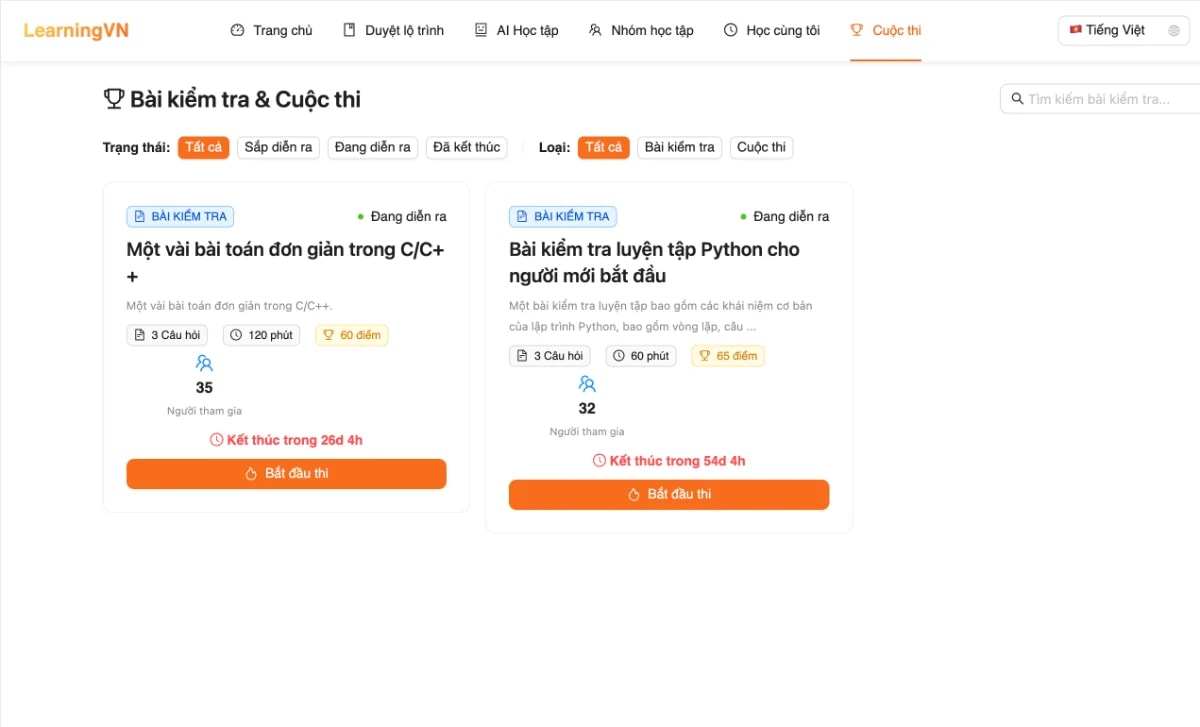Click the clock icon on 120 phút badge

click(x=236, y=335)
